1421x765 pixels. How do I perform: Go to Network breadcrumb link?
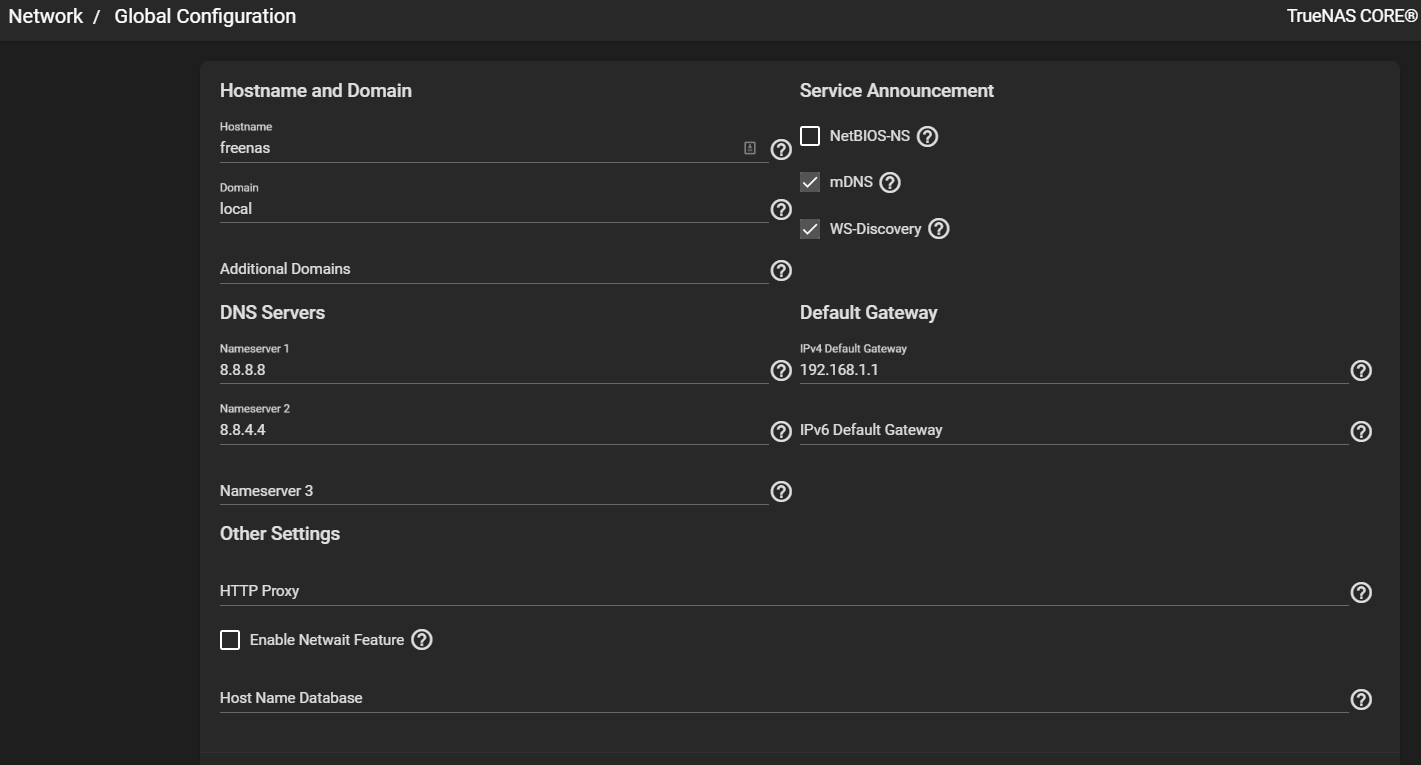[46, 17]
